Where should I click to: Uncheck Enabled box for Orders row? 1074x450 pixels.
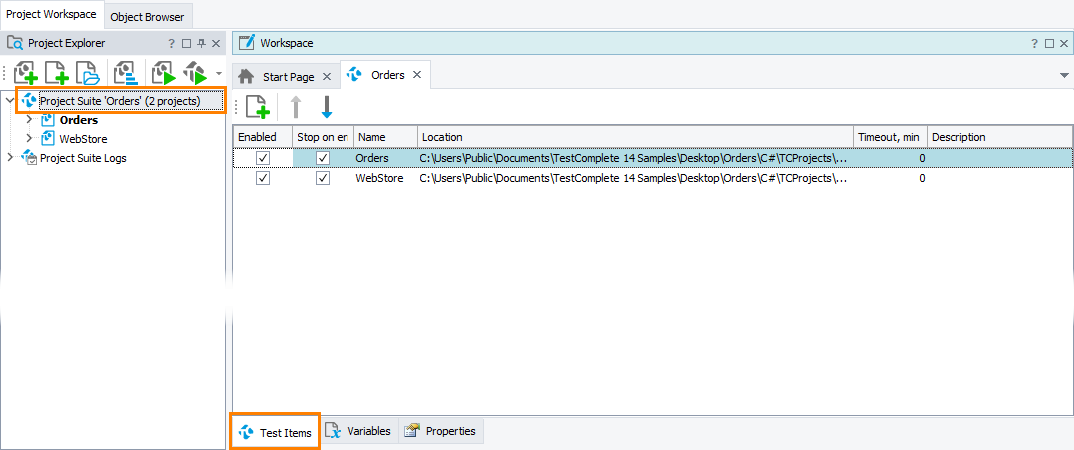[x=263, y=158]
